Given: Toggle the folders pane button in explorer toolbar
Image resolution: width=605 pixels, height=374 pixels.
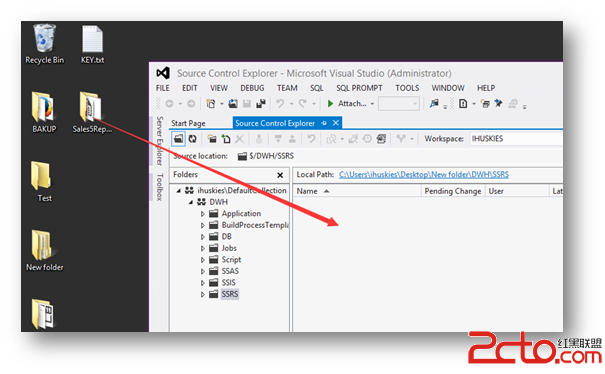Looking at the screenshot, I should 178,139.
